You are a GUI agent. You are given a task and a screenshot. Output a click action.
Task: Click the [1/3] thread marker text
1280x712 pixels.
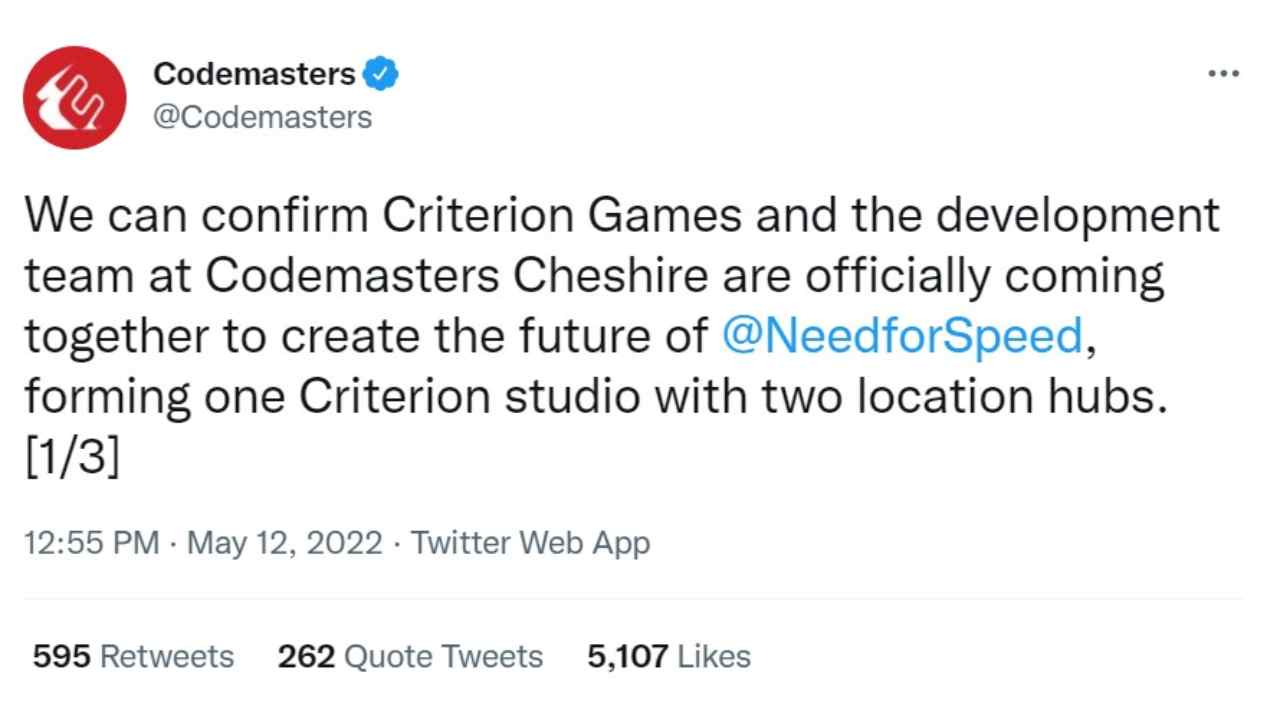tap(72, 459)
